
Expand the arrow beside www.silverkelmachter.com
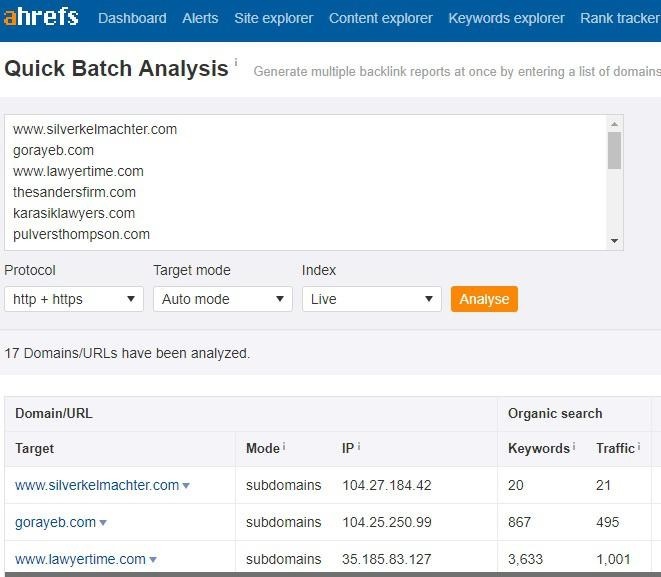(186, 486)
